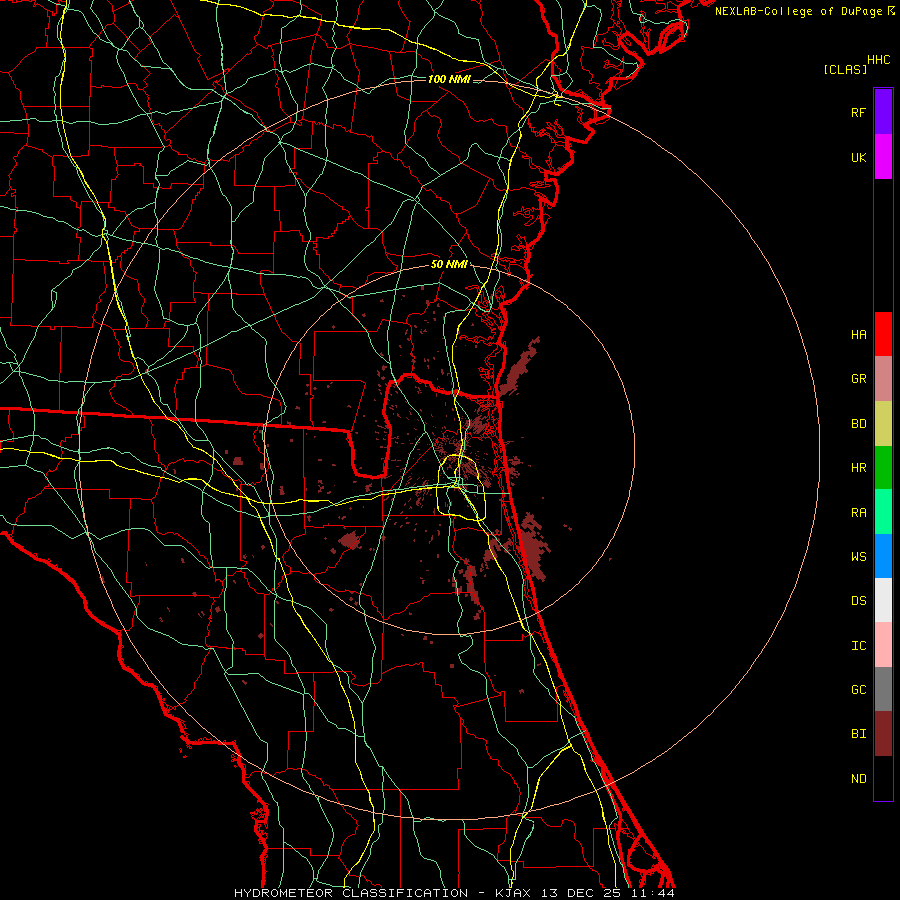Image resolution: width=900 pixels, height=900 pixels.
Task: Select the IC light pink legend swatch
Action: pyautogui.click(x=883, y=645)
